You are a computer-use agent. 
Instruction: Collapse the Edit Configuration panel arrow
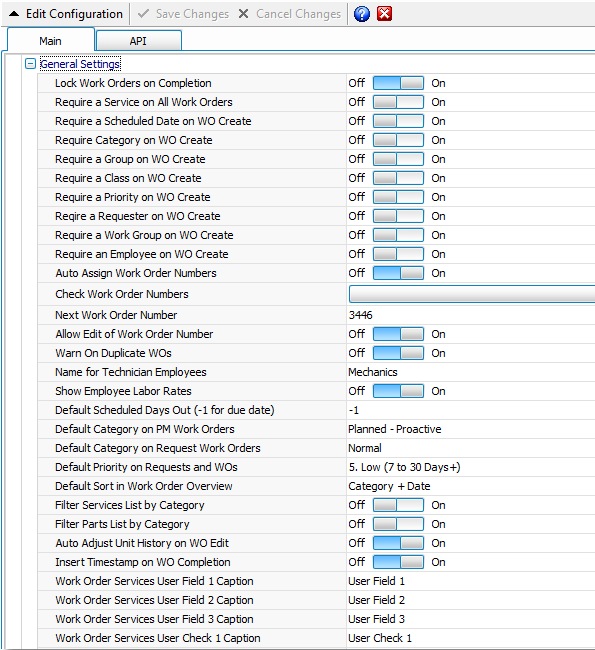pyautogui.click(x=14, y=14)
